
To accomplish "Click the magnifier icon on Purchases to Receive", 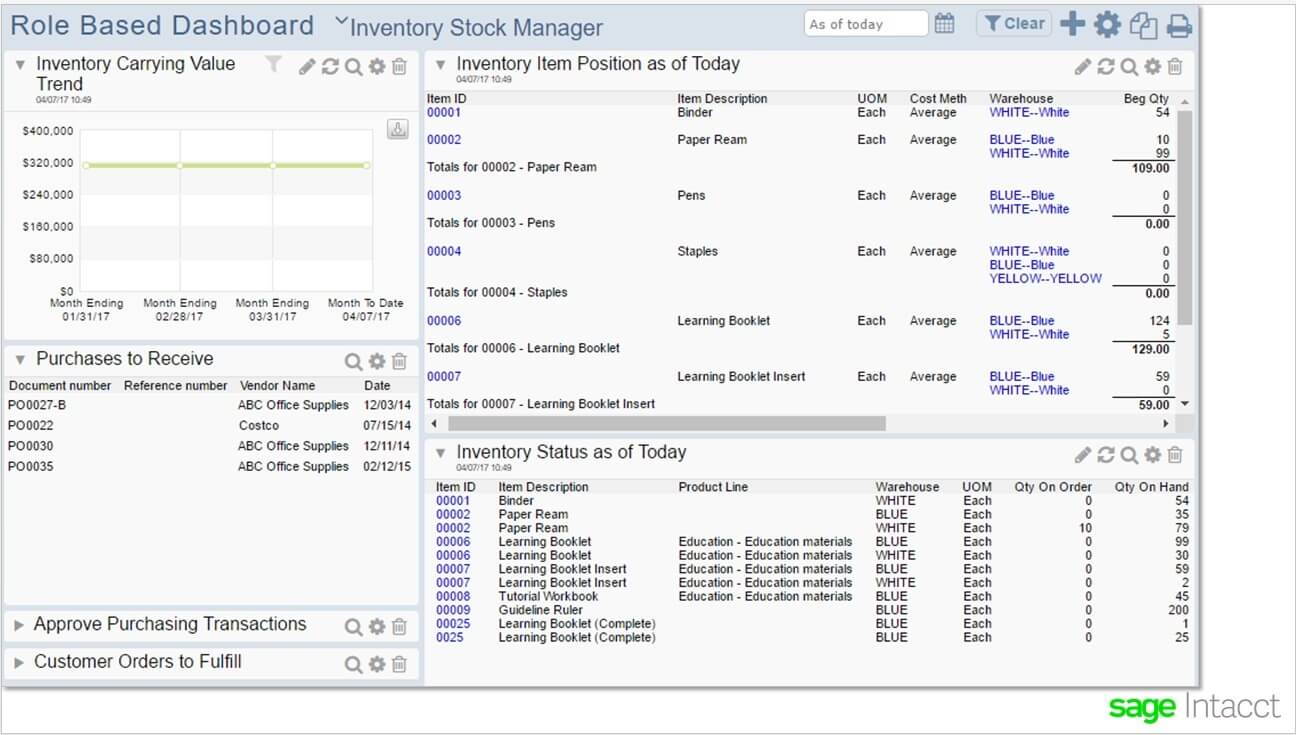I will tap(351, 361).
